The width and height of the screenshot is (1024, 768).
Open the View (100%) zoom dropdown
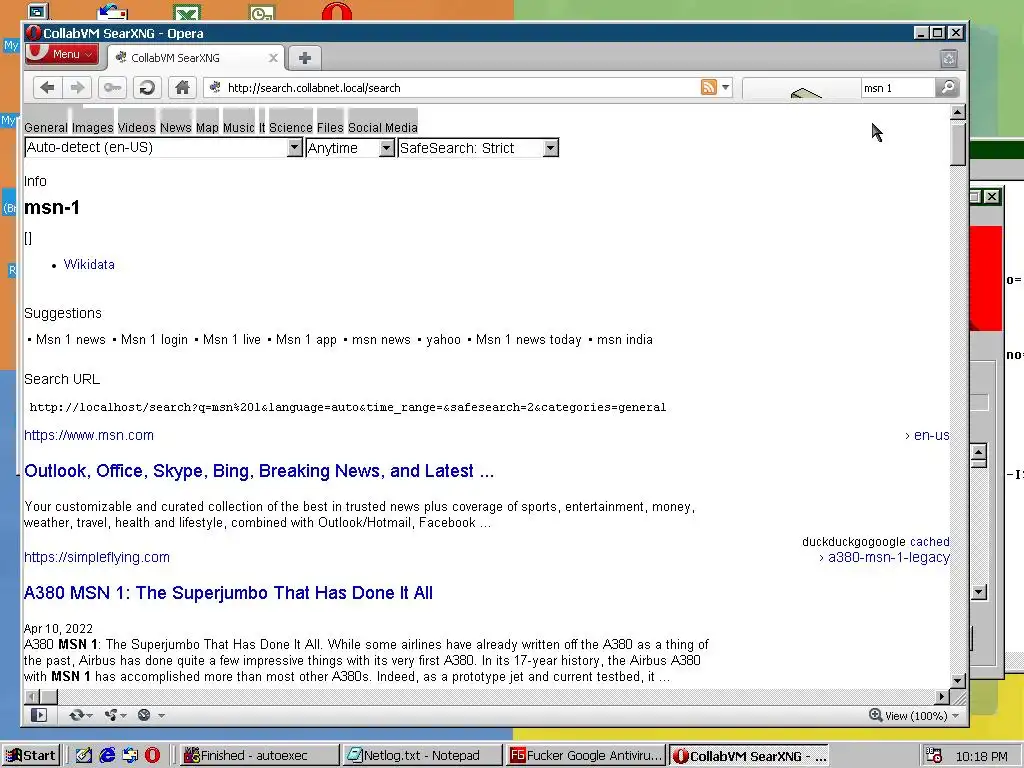coord(914,716)
